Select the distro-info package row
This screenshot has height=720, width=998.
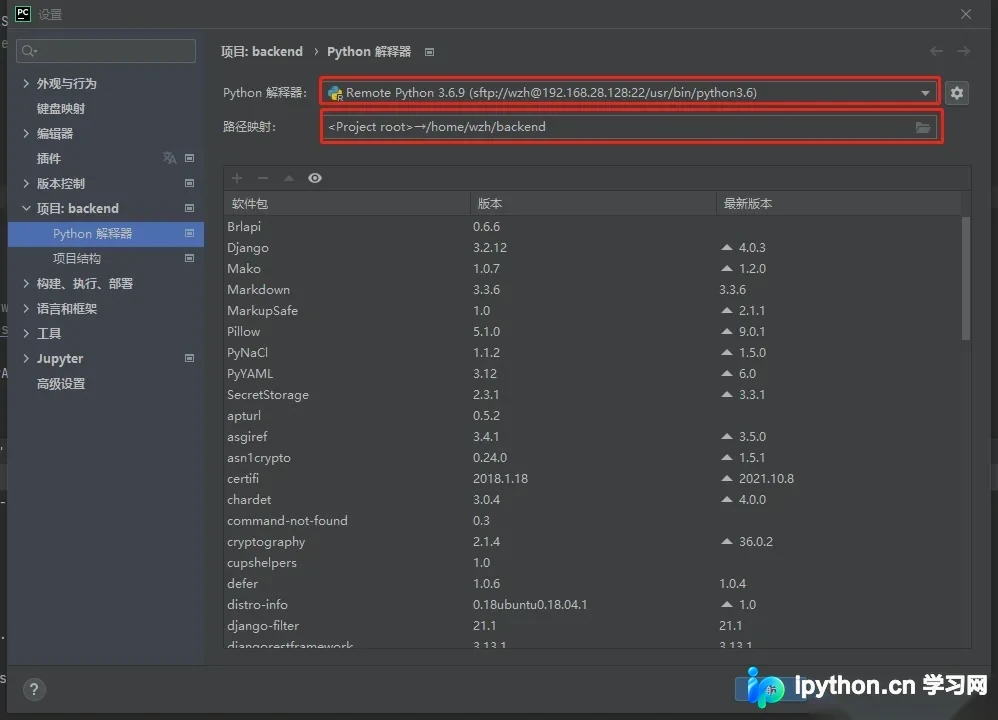click(593, 605)
